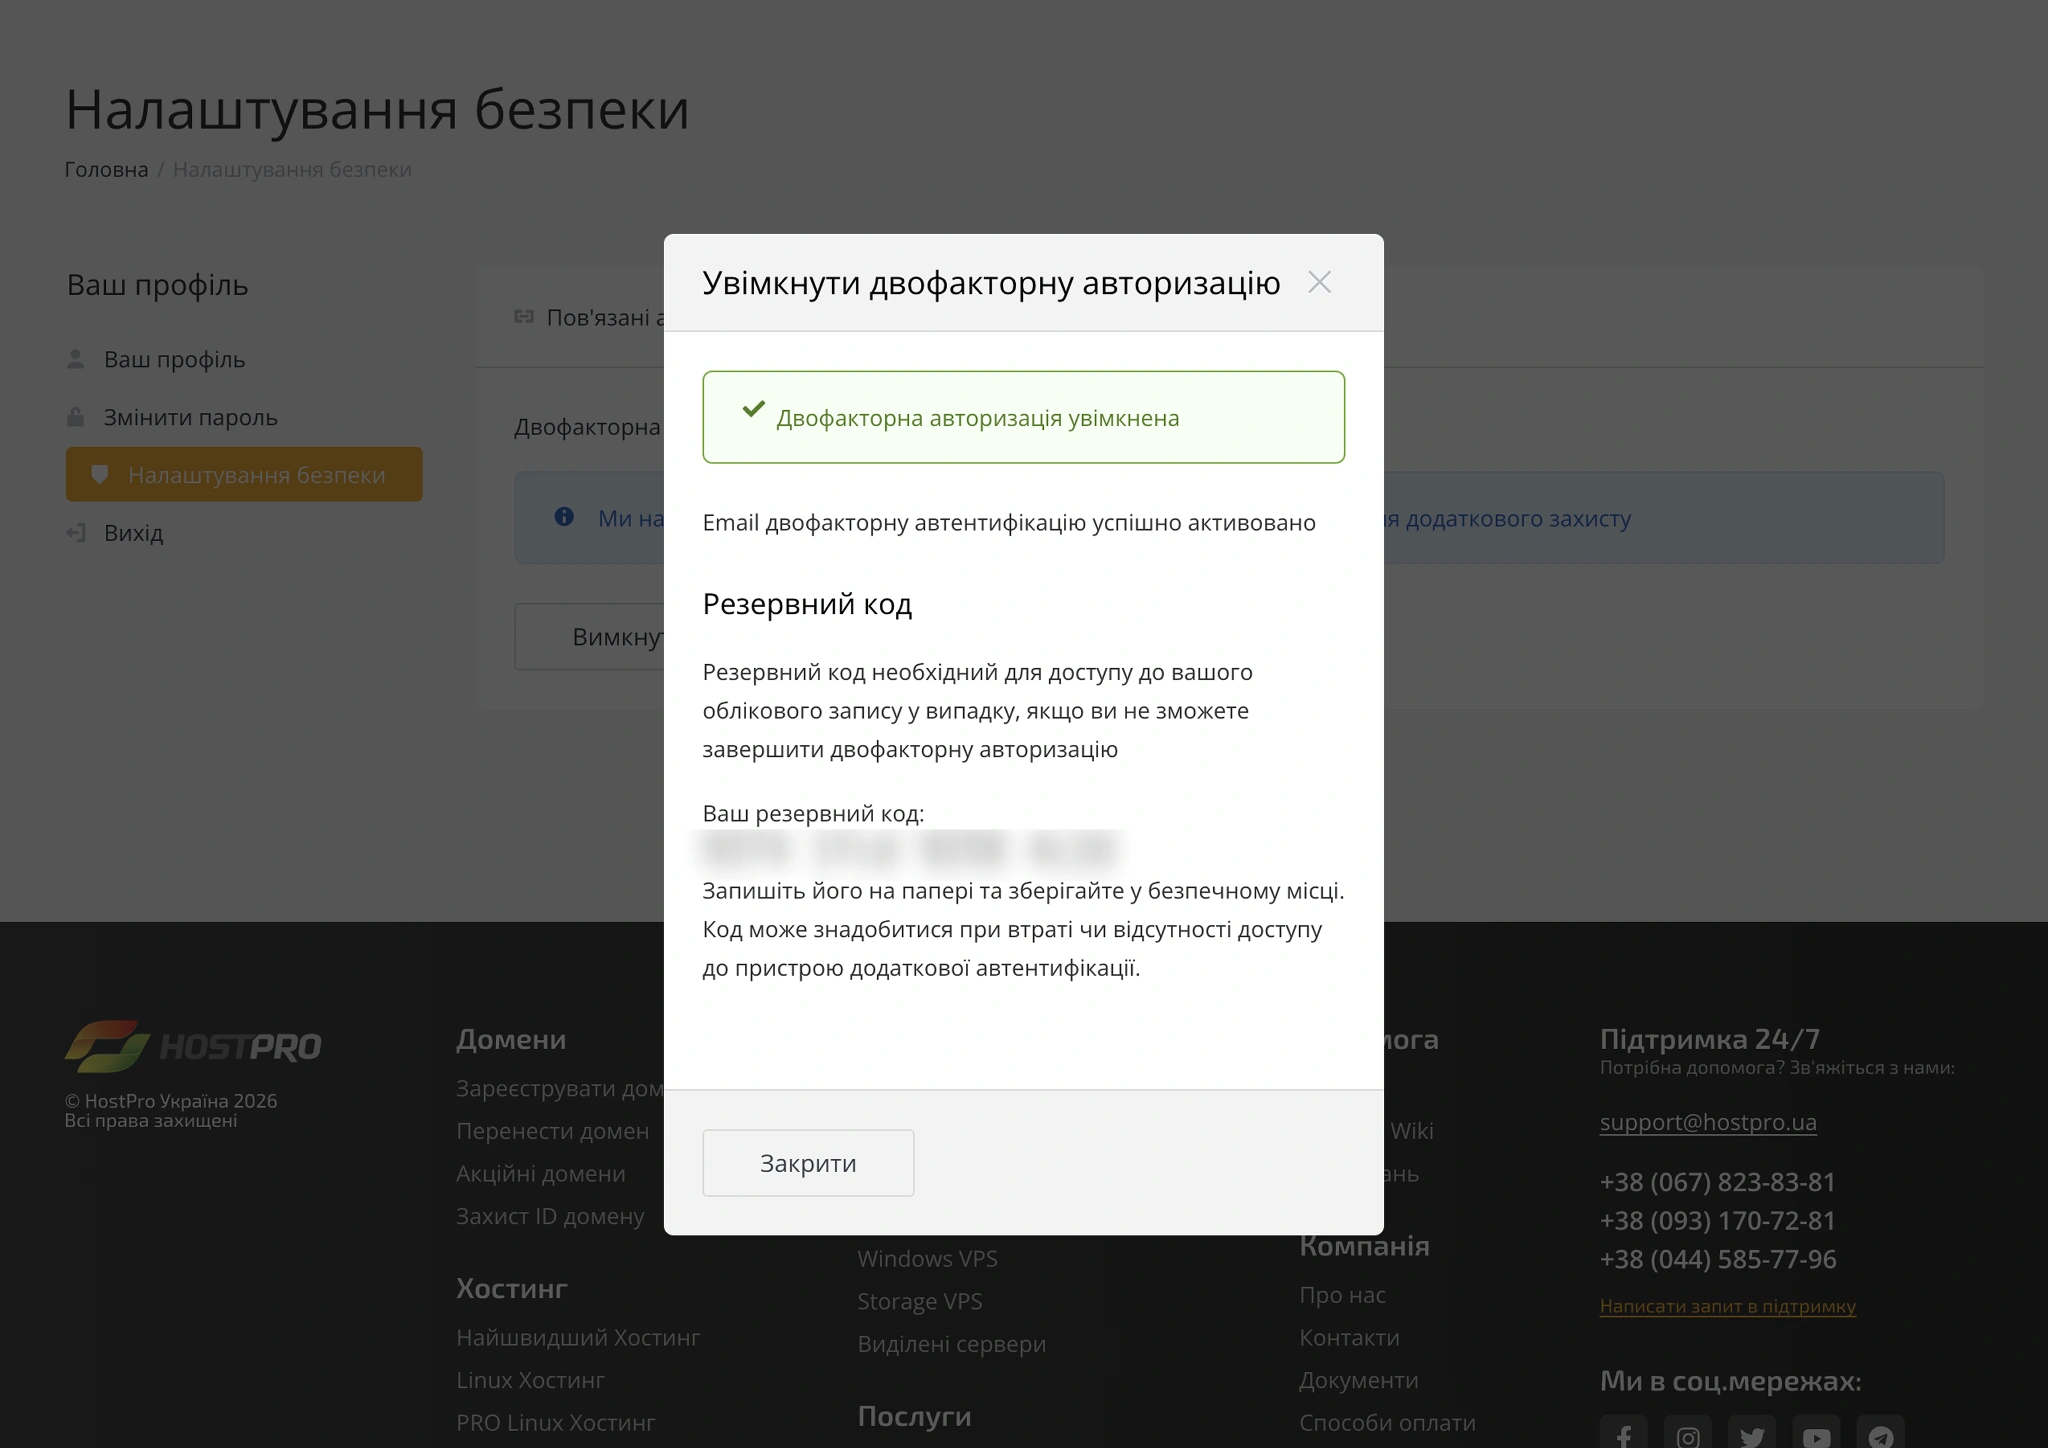The height and width of the screenshot is (1448, 2048).
Task: Click the logout icon beside Вихід
Action: coord(76,533)
